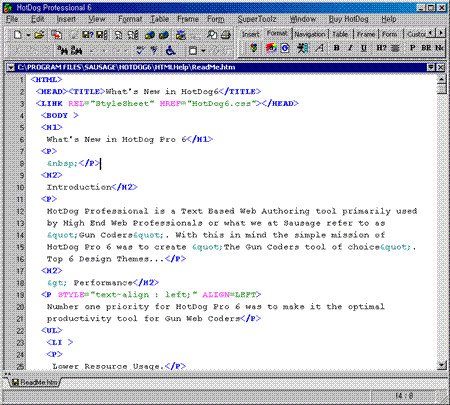The width and height of the screenshot is (450, 405).
Task: Click the restore button of the ReadMe.htm document window
Action: point(431,68)
